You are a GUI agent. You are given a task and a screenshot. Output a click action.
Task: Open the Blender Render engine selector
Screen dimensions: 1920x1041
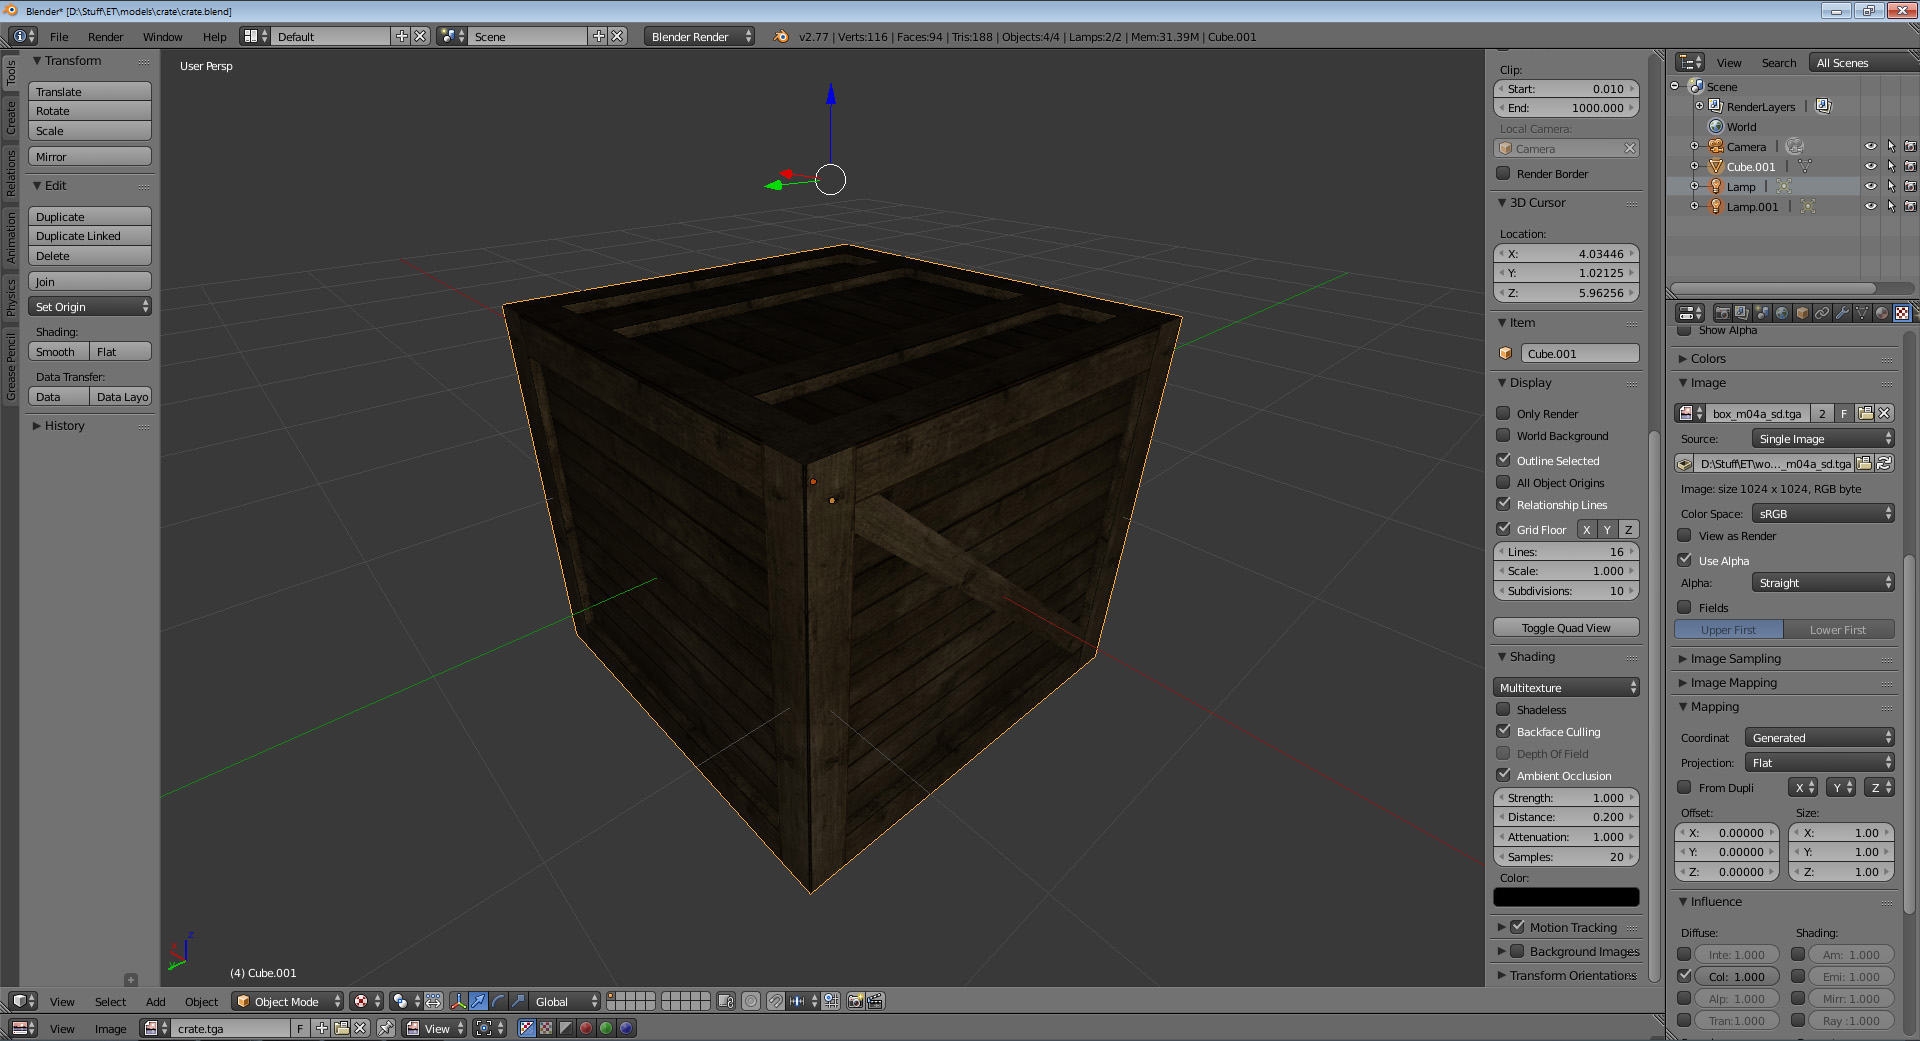coord(700,36)
